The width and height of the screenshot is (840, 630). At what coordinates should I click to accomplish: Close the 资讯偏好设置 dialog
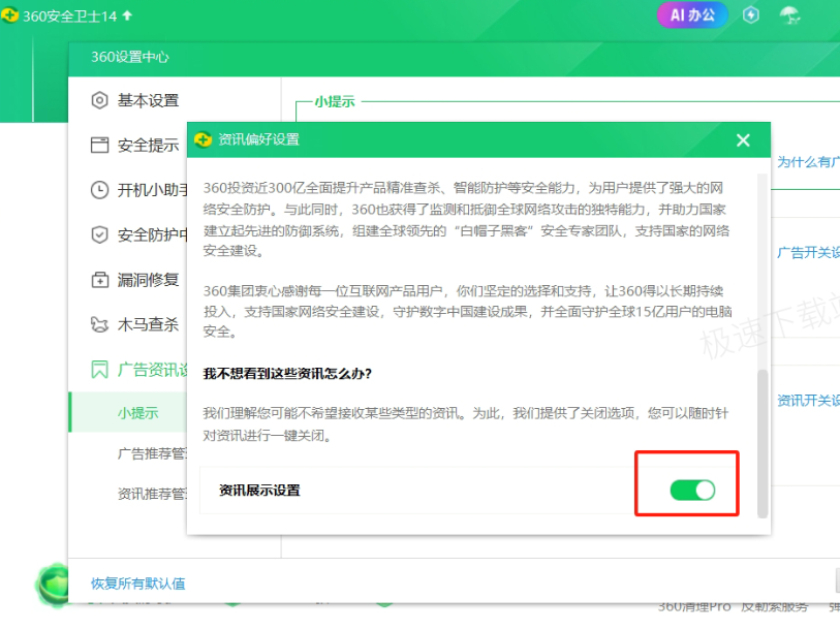pos(742,140)
